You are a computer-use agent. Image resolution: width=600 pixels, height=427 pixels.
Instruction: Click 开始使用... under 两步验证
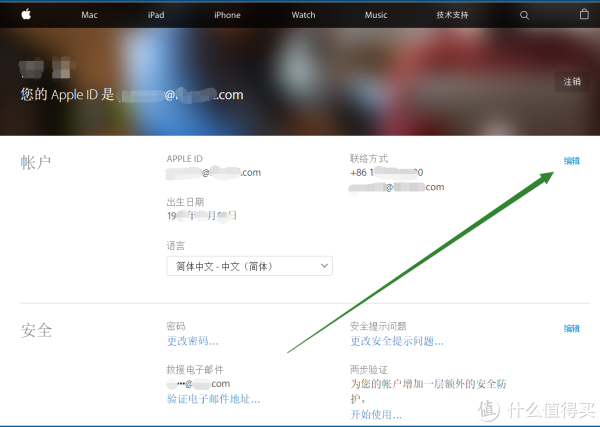(376, 414)
